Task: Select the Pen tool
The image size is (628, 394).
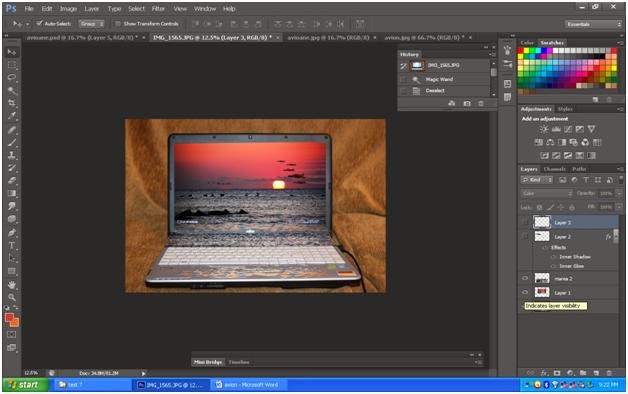Action: (x=12, y=232)
